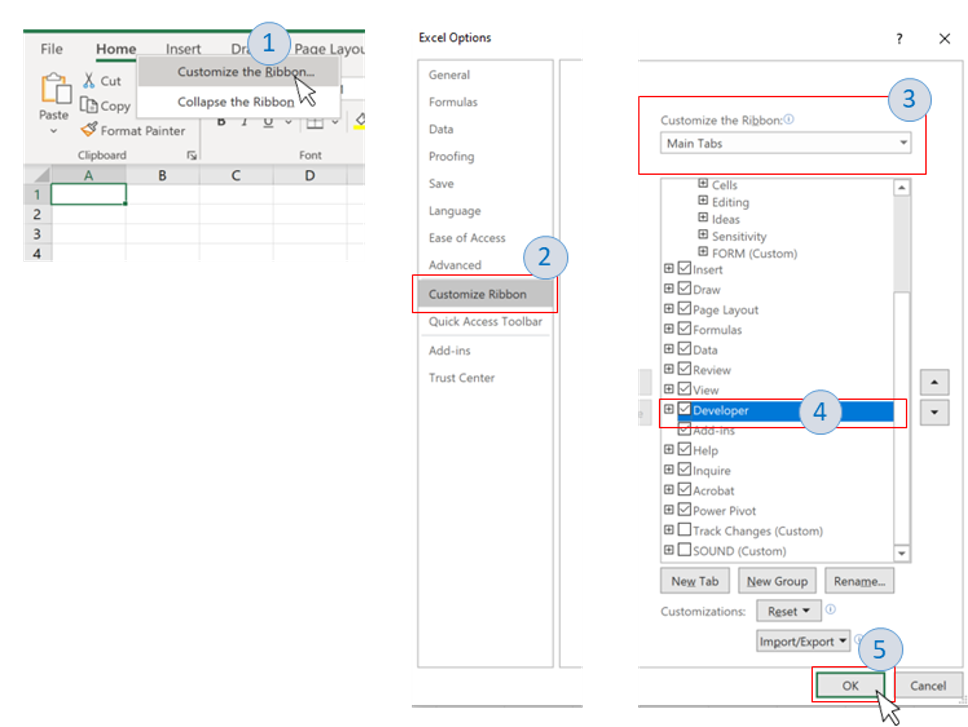The height and width of the screenshot is (727, 968).
Task: Select the Format Painter brush icon
Action: click(x=88, y=130)
